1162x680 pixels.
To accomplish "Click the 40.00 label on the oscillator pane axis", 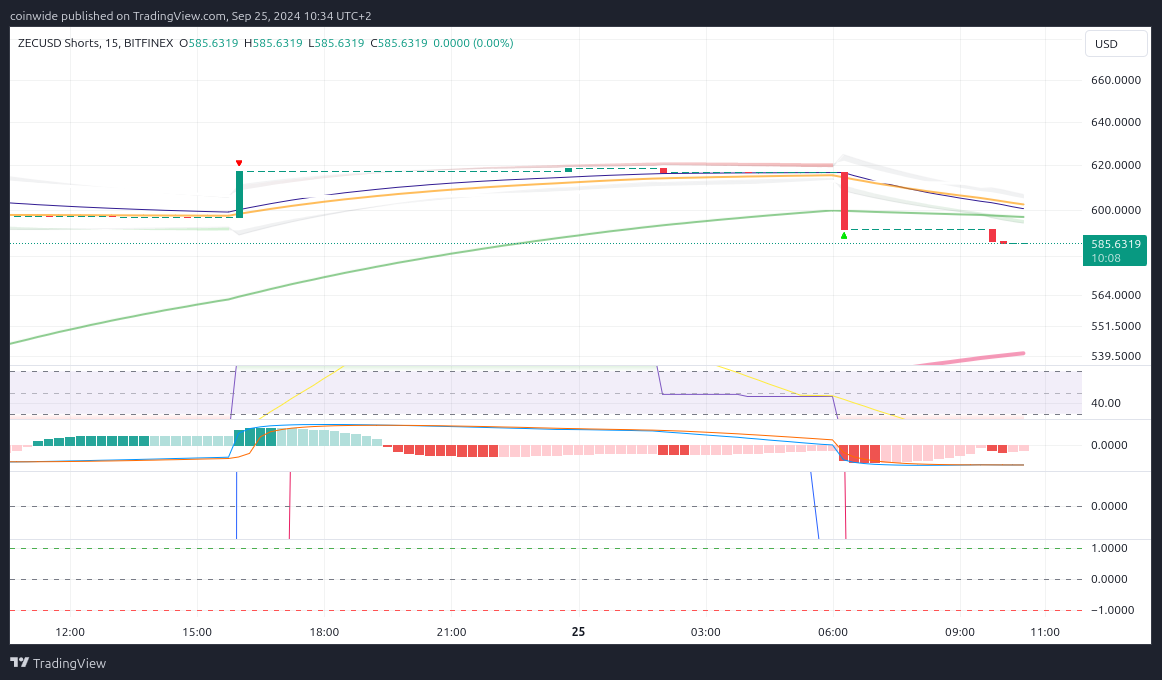I will 1106,403.
